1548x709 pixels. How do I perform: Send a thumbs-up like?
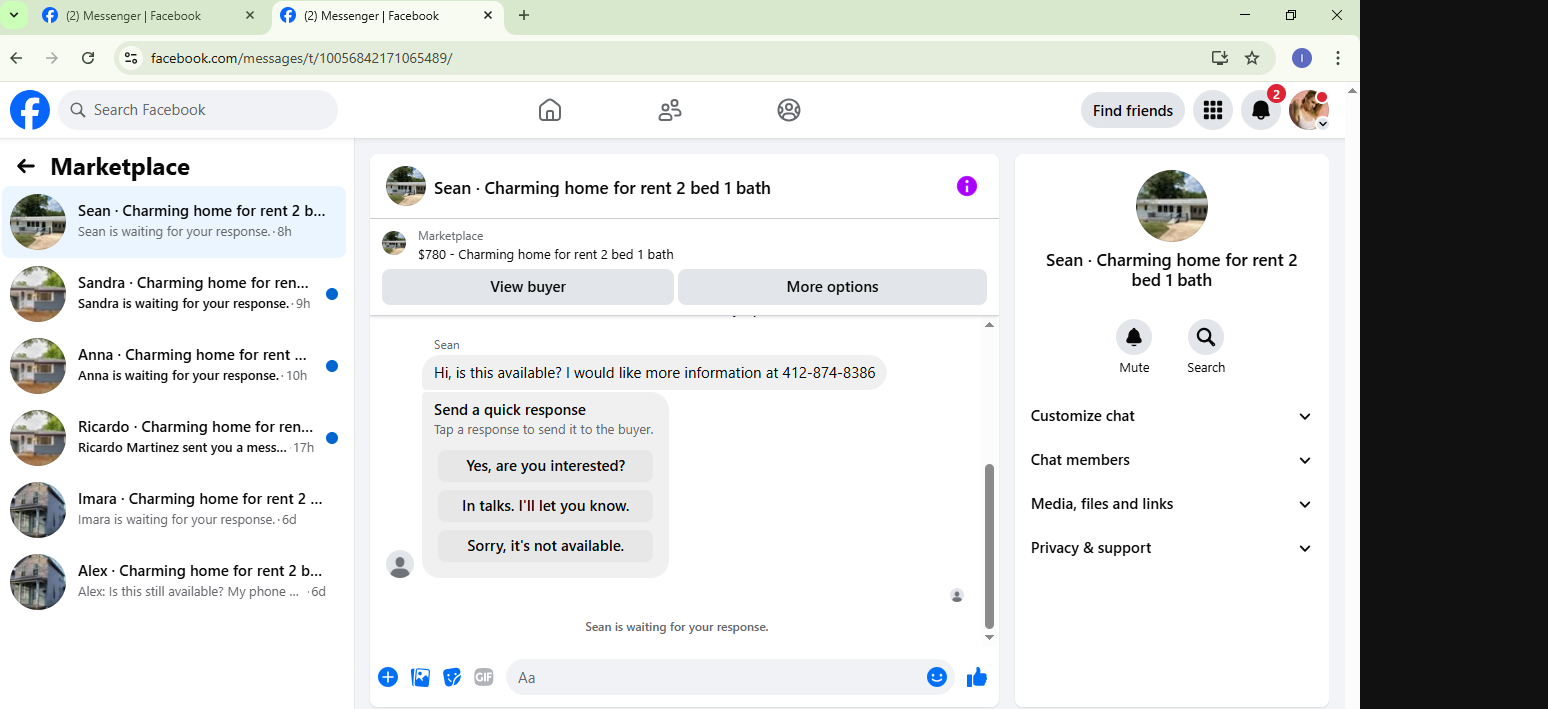pyautogui.click(x=977, y=677)
